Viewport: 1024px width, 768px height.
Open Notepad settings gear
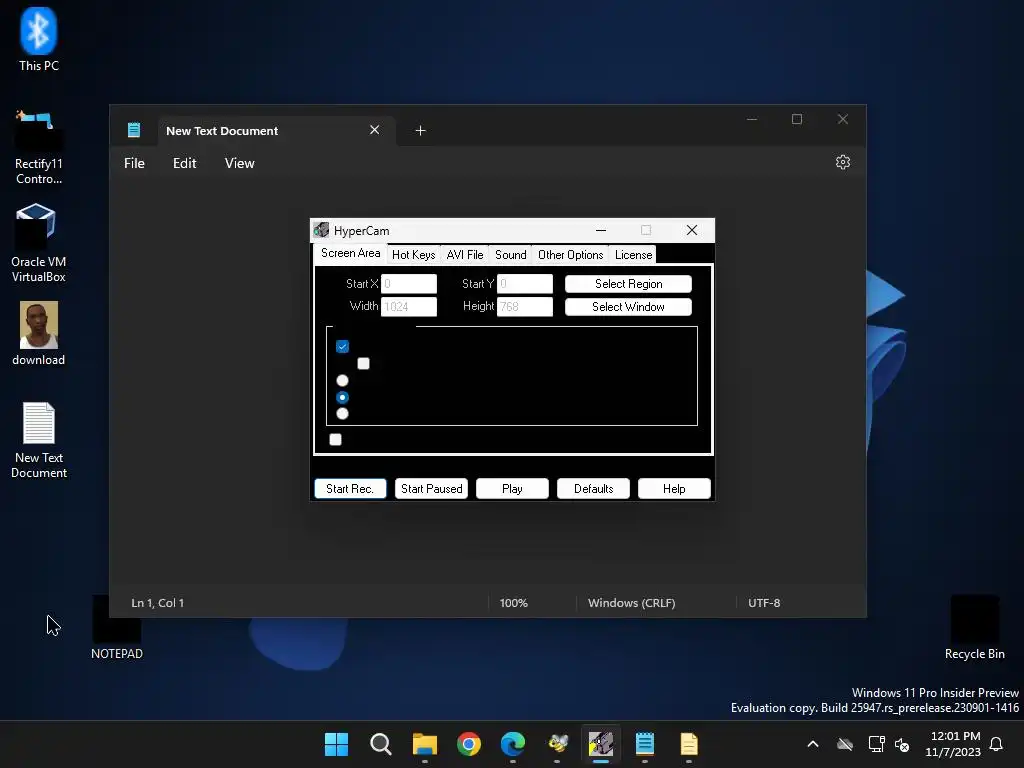842,162
